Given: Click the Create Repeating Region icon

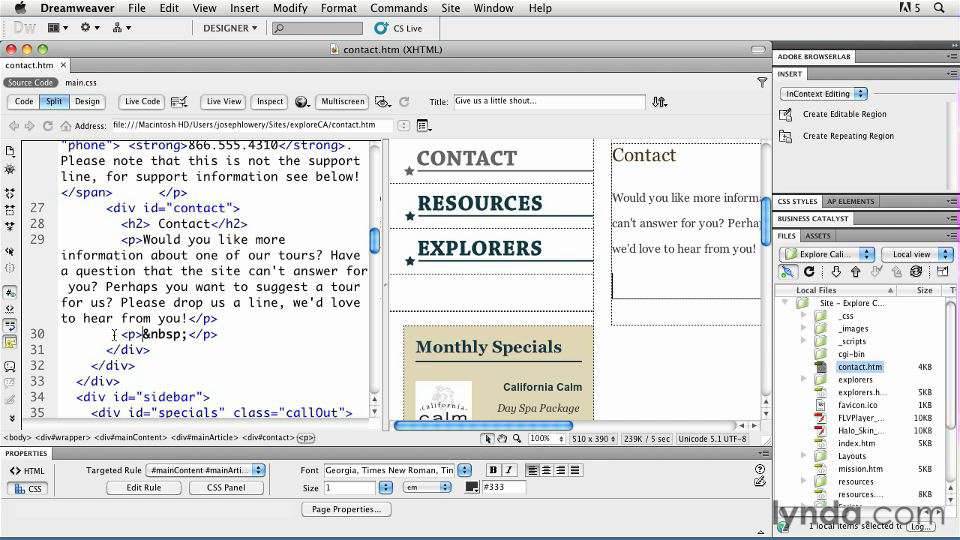Looking at the screenshot, I should [x=786, y=137].
